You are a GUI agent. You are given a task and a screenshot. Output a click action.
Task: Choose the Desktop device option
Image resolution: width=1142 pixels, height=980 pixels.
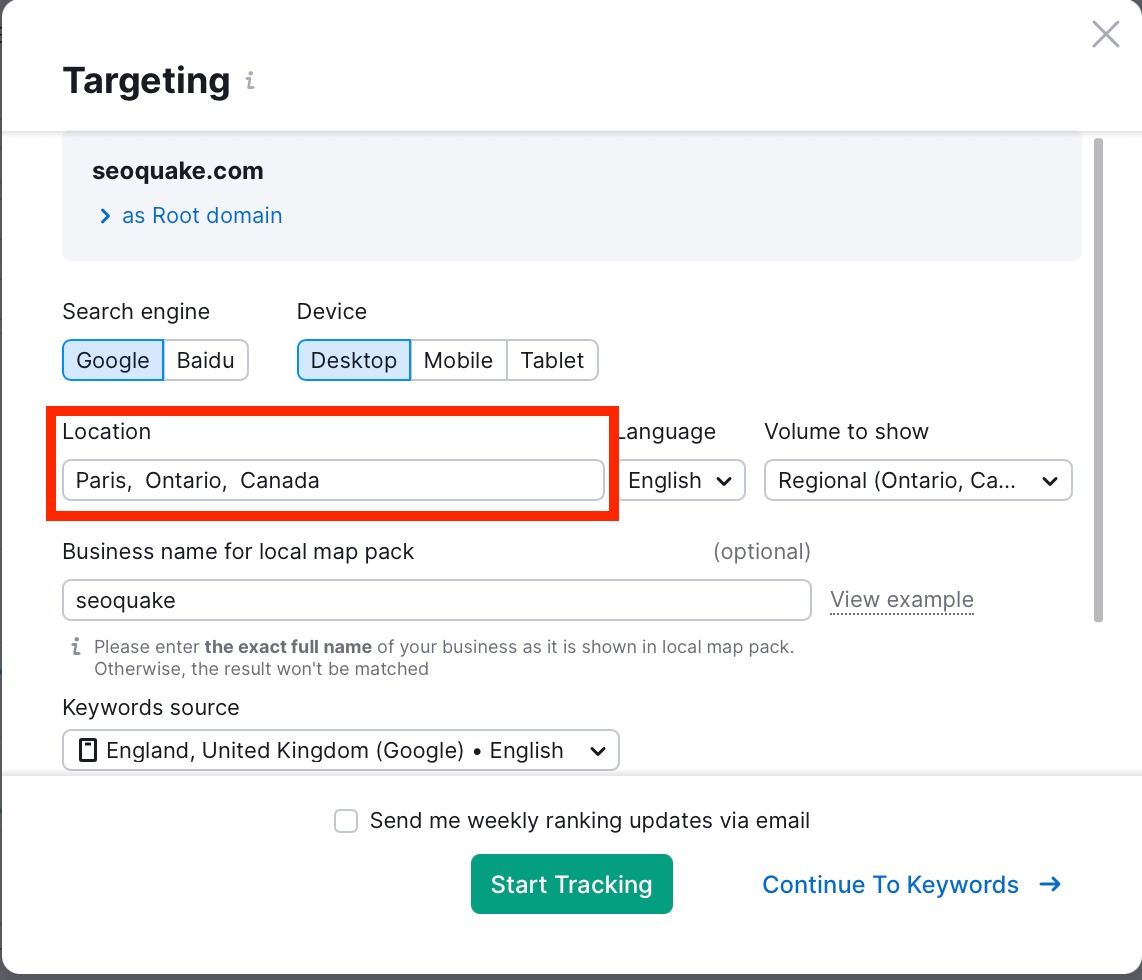[354, 360]
